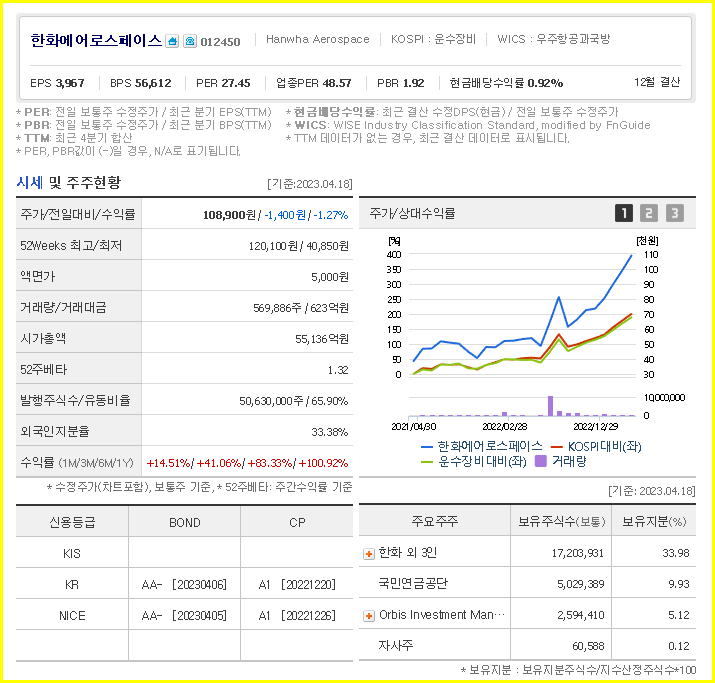Image resolution: width=715 pixels, height=683 pixels.
Task: Toggle the KOSPI대비(좌) red legend entry
Action: tap(596, 446)
